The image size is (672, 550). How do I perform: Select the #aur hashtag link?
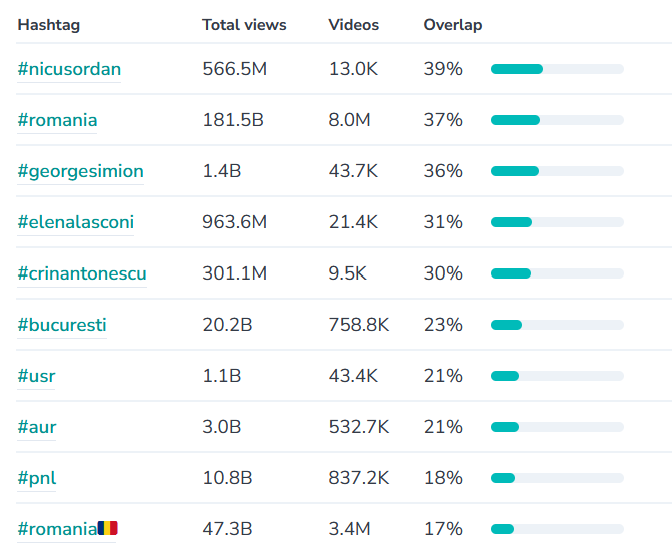coord(37,427)
